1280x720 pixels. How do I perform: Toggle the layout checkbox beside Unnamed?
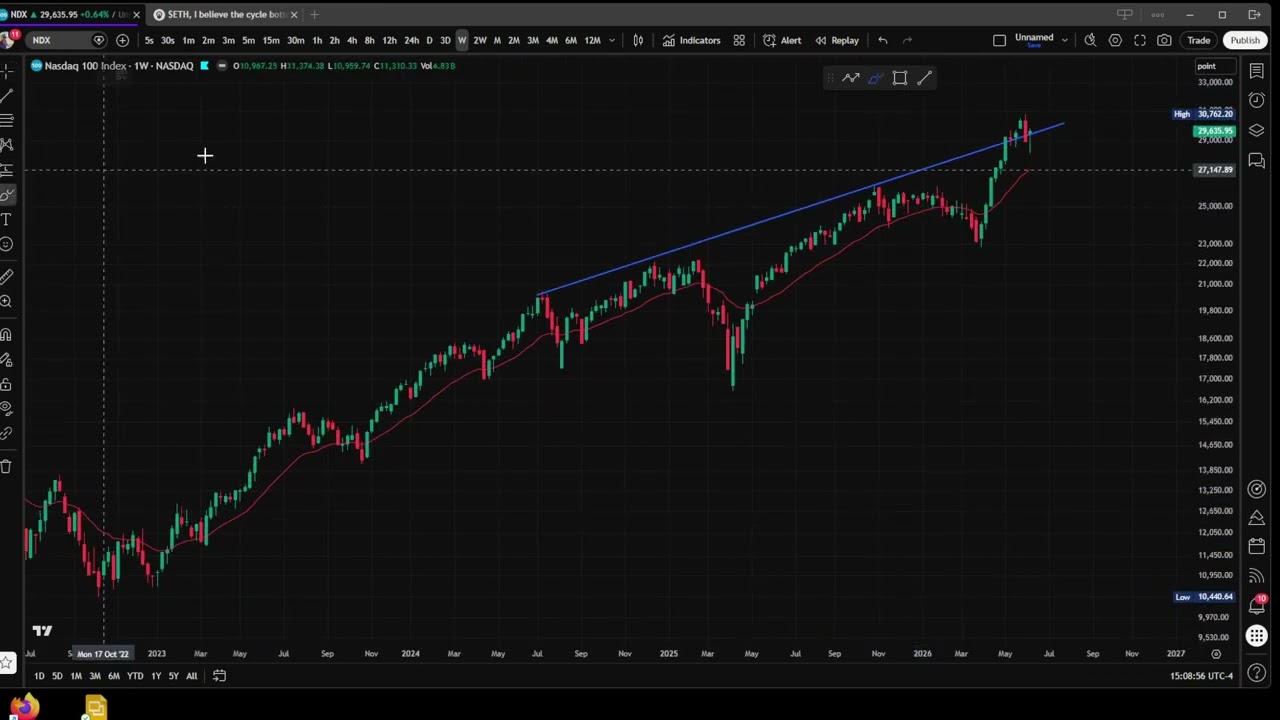(999, 40)
